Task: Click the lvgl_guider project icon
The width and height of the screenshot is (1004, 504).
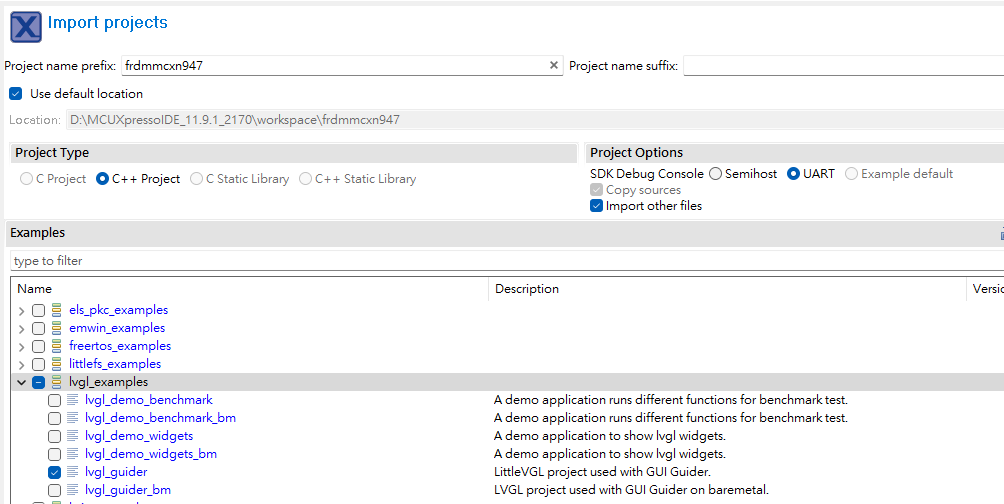Action: click(x=72, y=472)
